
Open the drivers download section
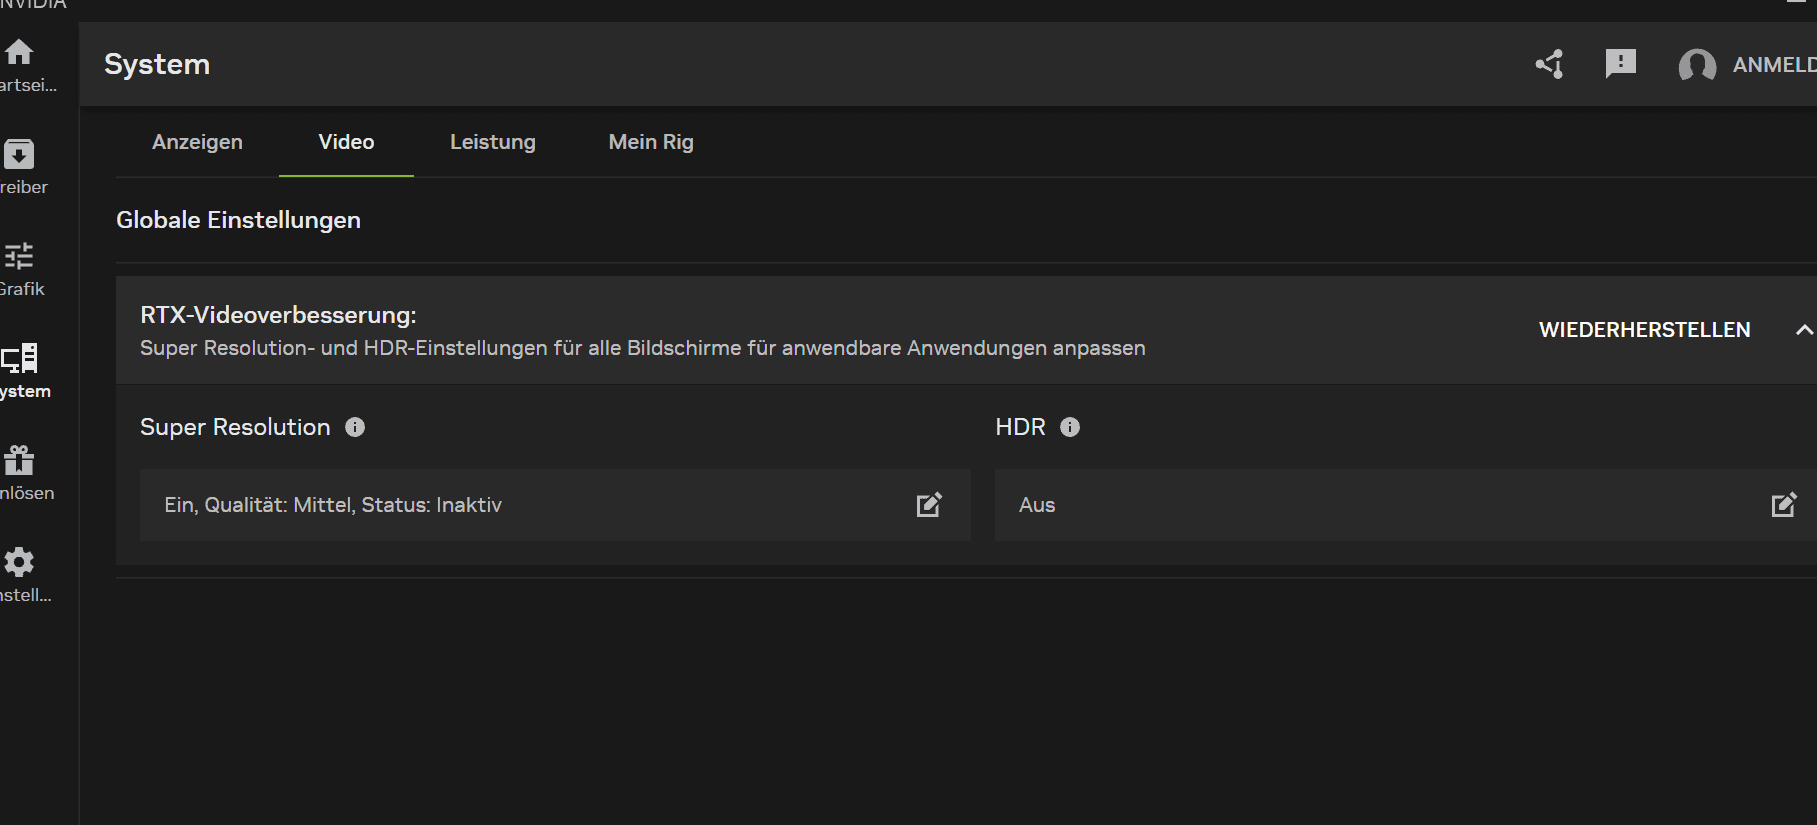point(19,154)
